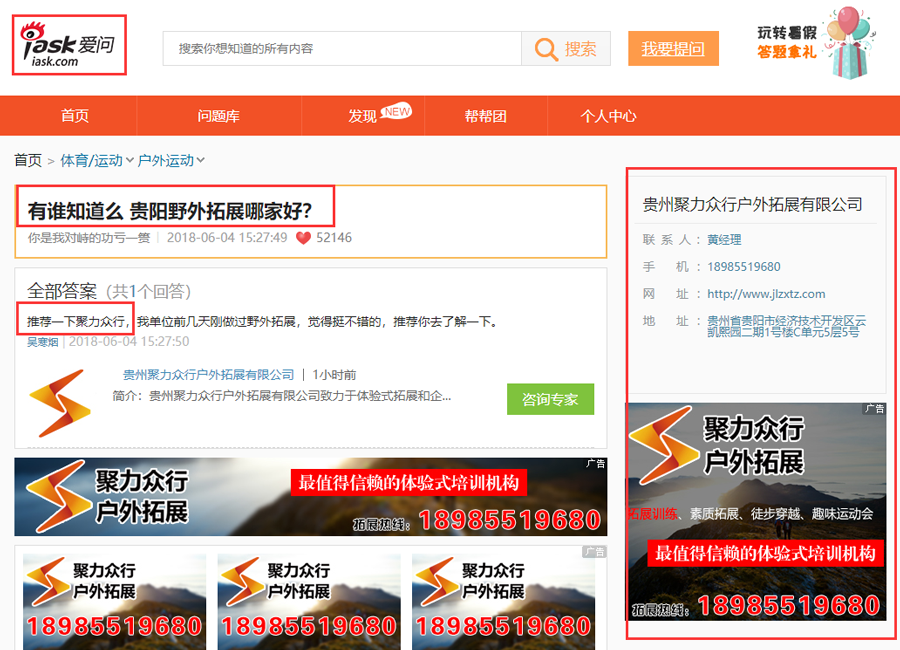Click the company 简介 description text

point(282,396)
